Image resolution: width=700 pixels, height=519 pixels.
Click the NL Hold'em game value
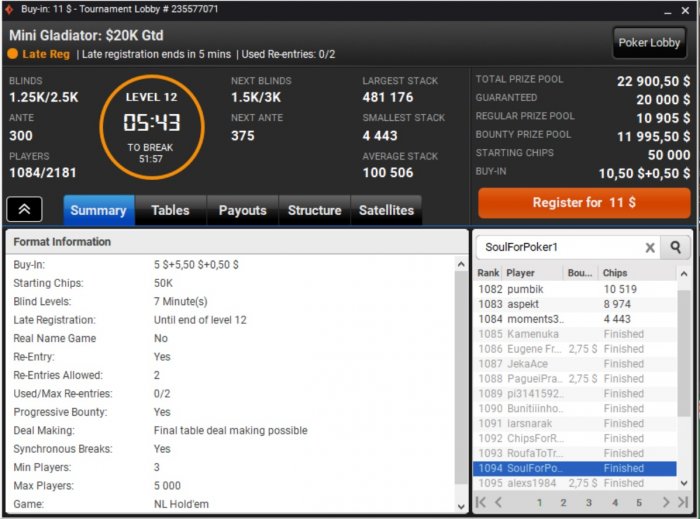coord(181,504)
